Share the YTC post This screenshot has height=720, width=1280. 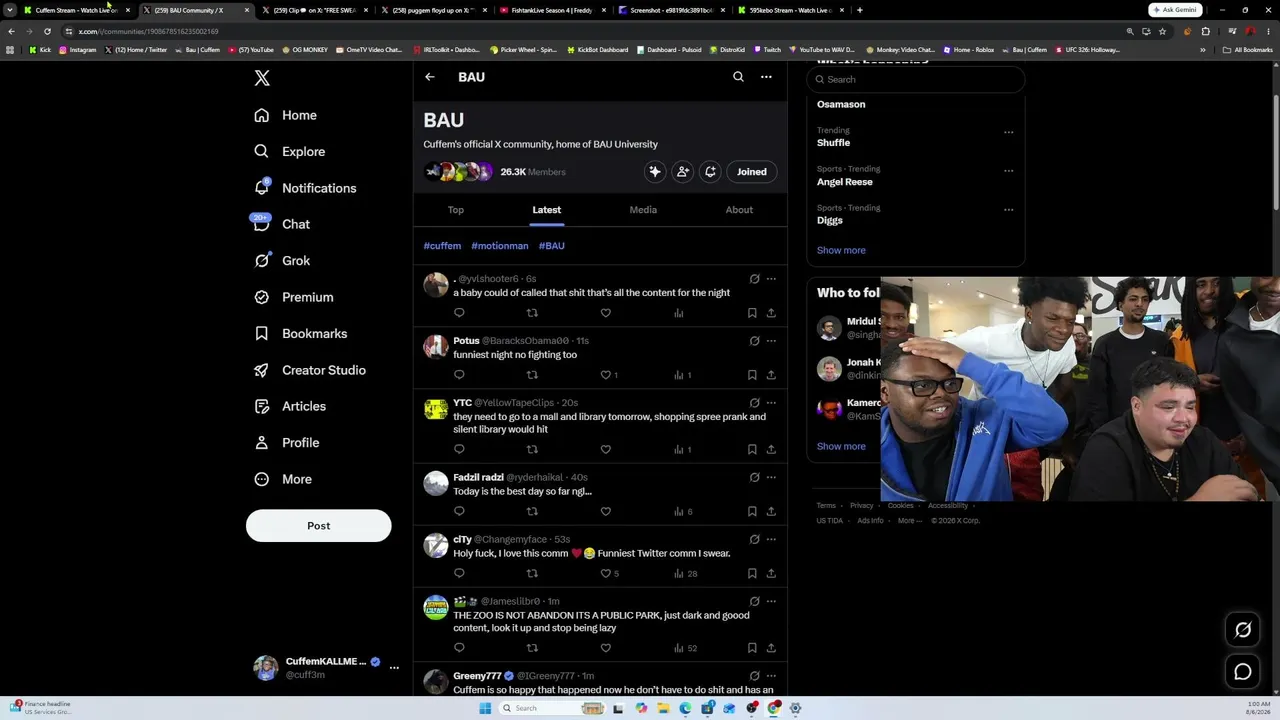[x=771, y=449]
